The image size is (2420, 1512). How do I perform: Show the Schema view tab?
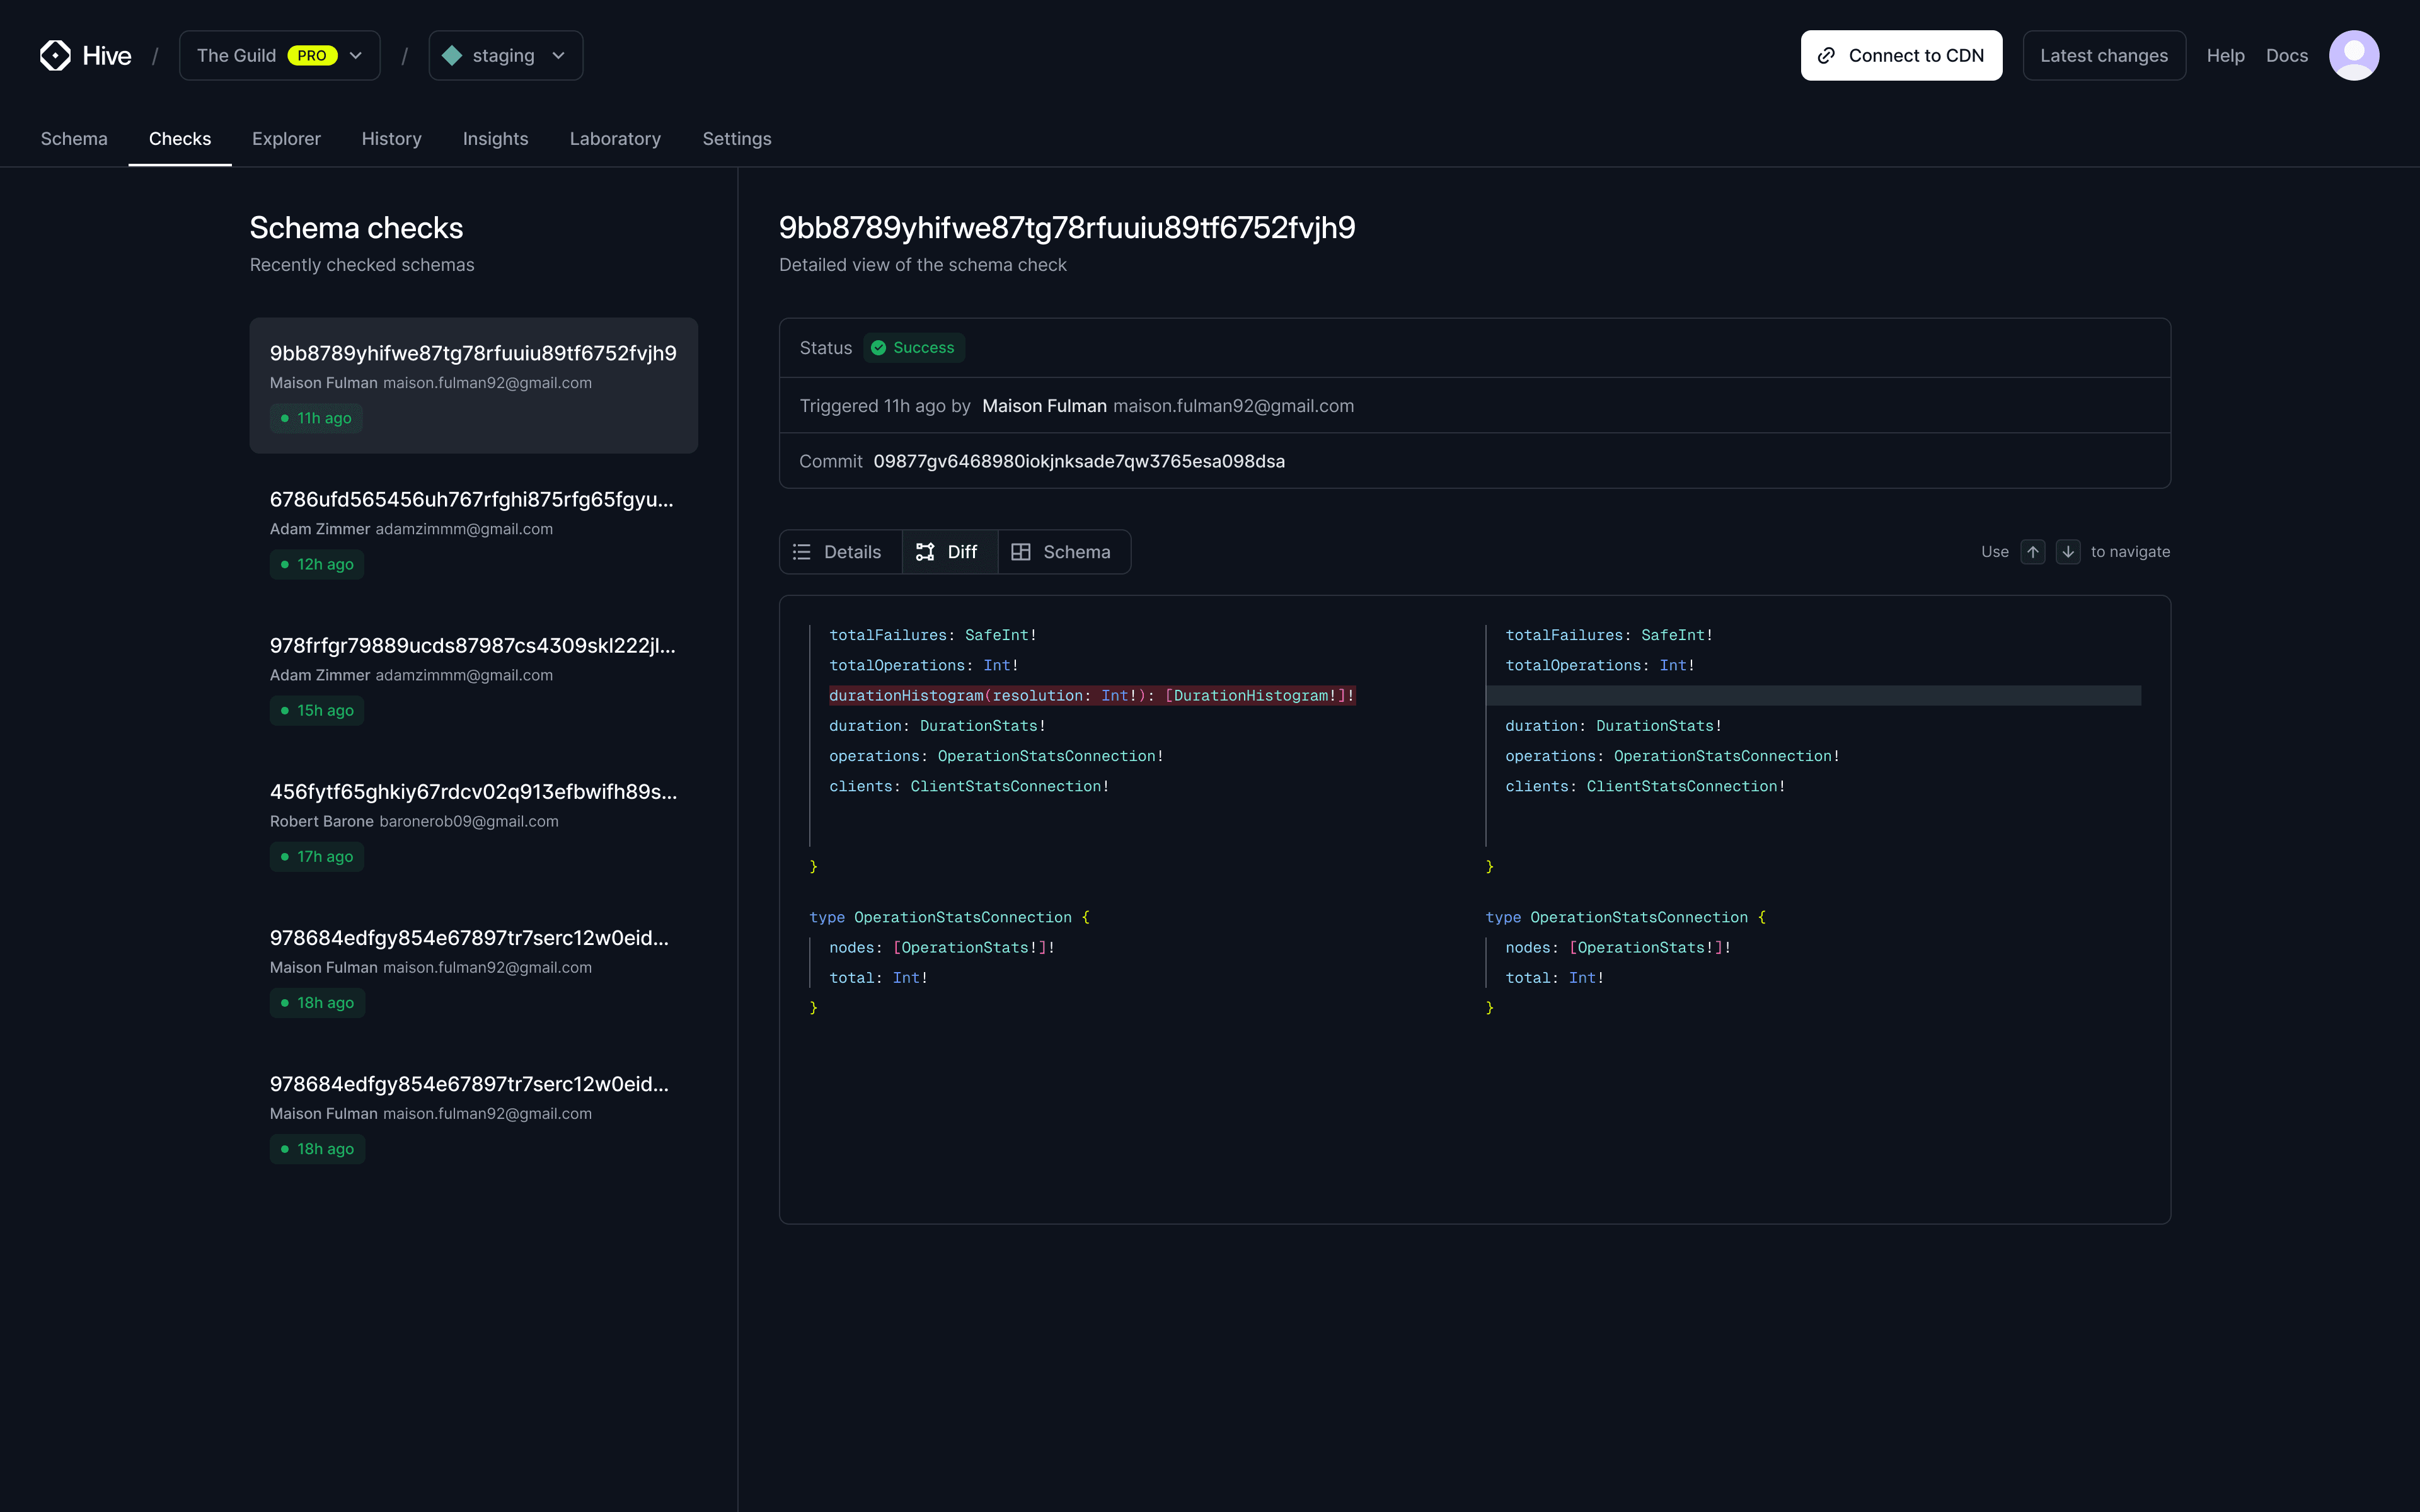(x=1064, y=552)
